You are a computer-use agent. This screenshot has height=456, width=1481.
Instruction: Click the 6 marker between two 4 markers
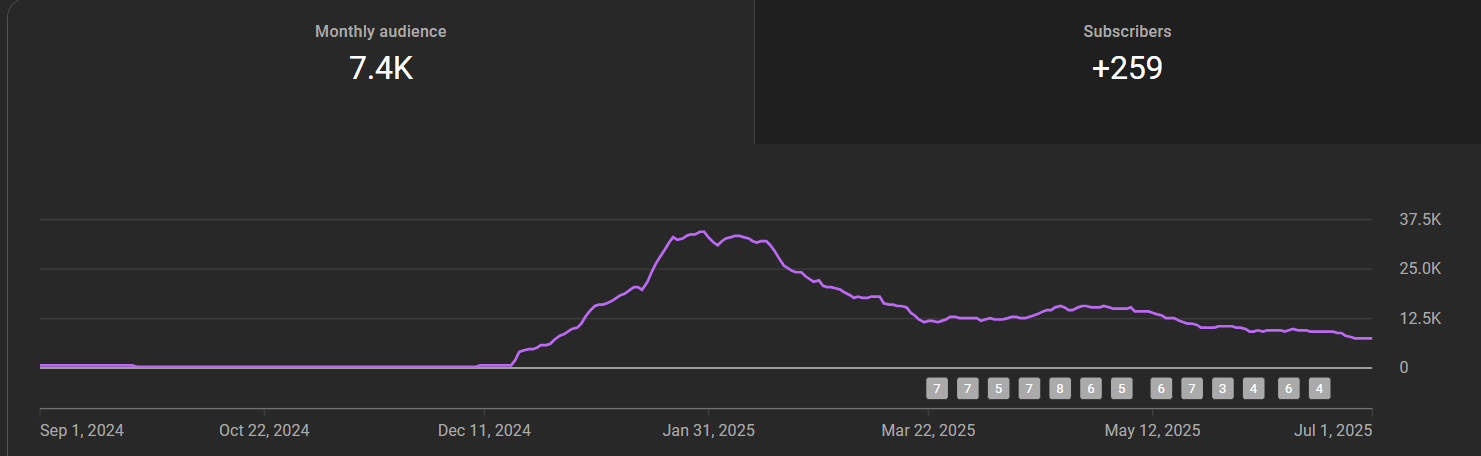click(1289, 389)
